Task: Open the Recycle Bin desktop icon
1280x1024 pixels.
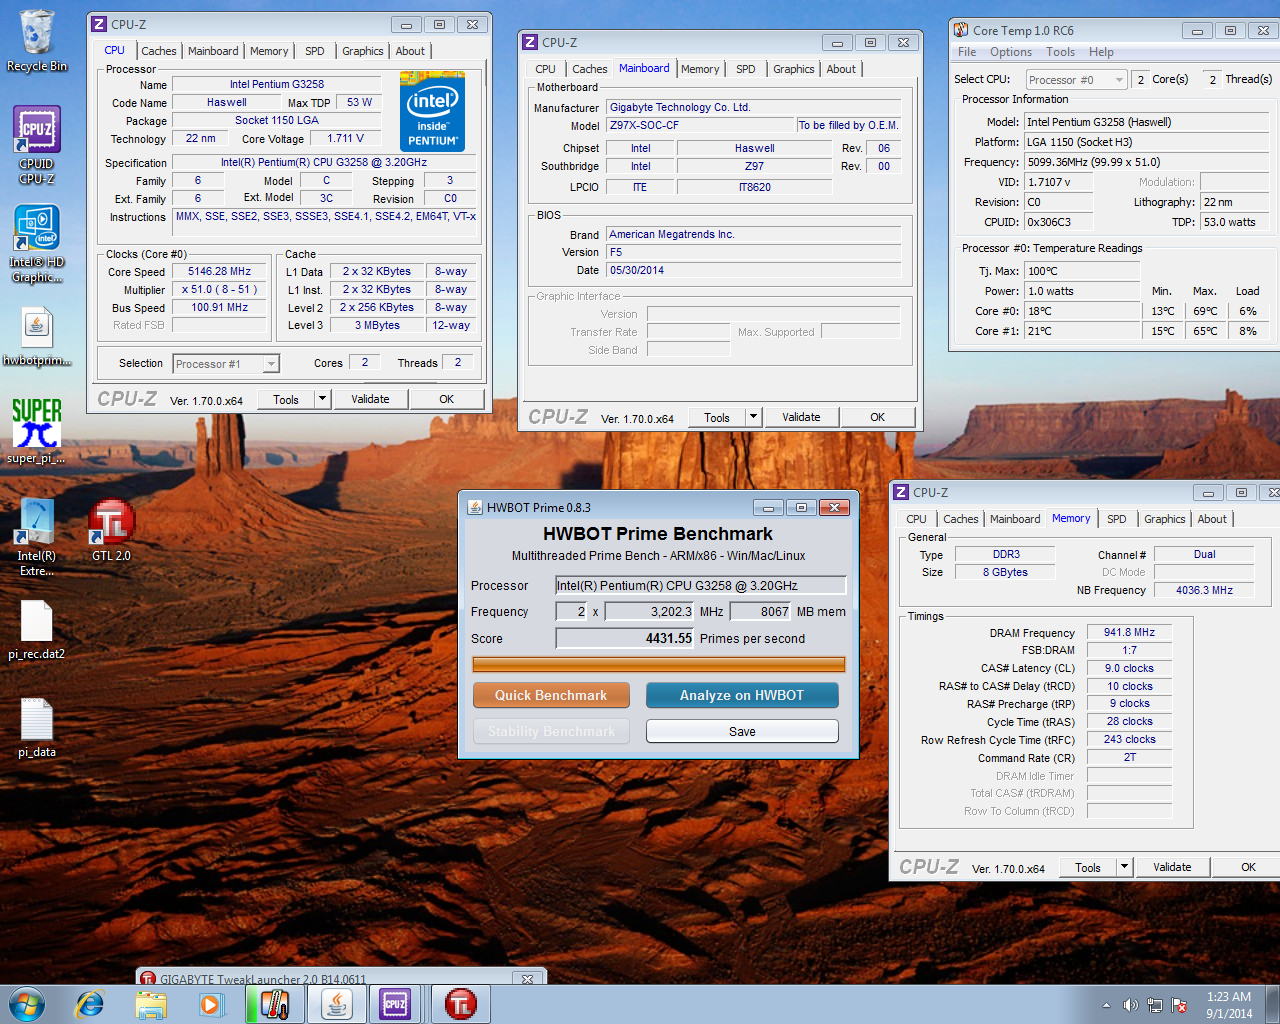Action: [x=36, y=40]
